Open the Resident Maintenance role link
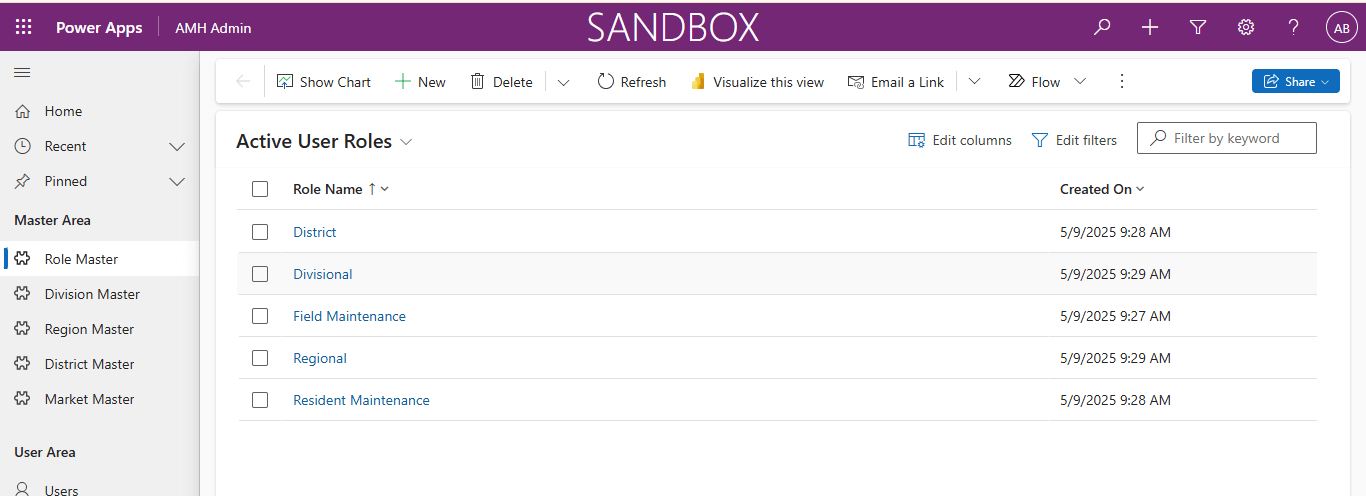Image resolution: width=1366 pixels, height=496 pixels. point(361,400)
